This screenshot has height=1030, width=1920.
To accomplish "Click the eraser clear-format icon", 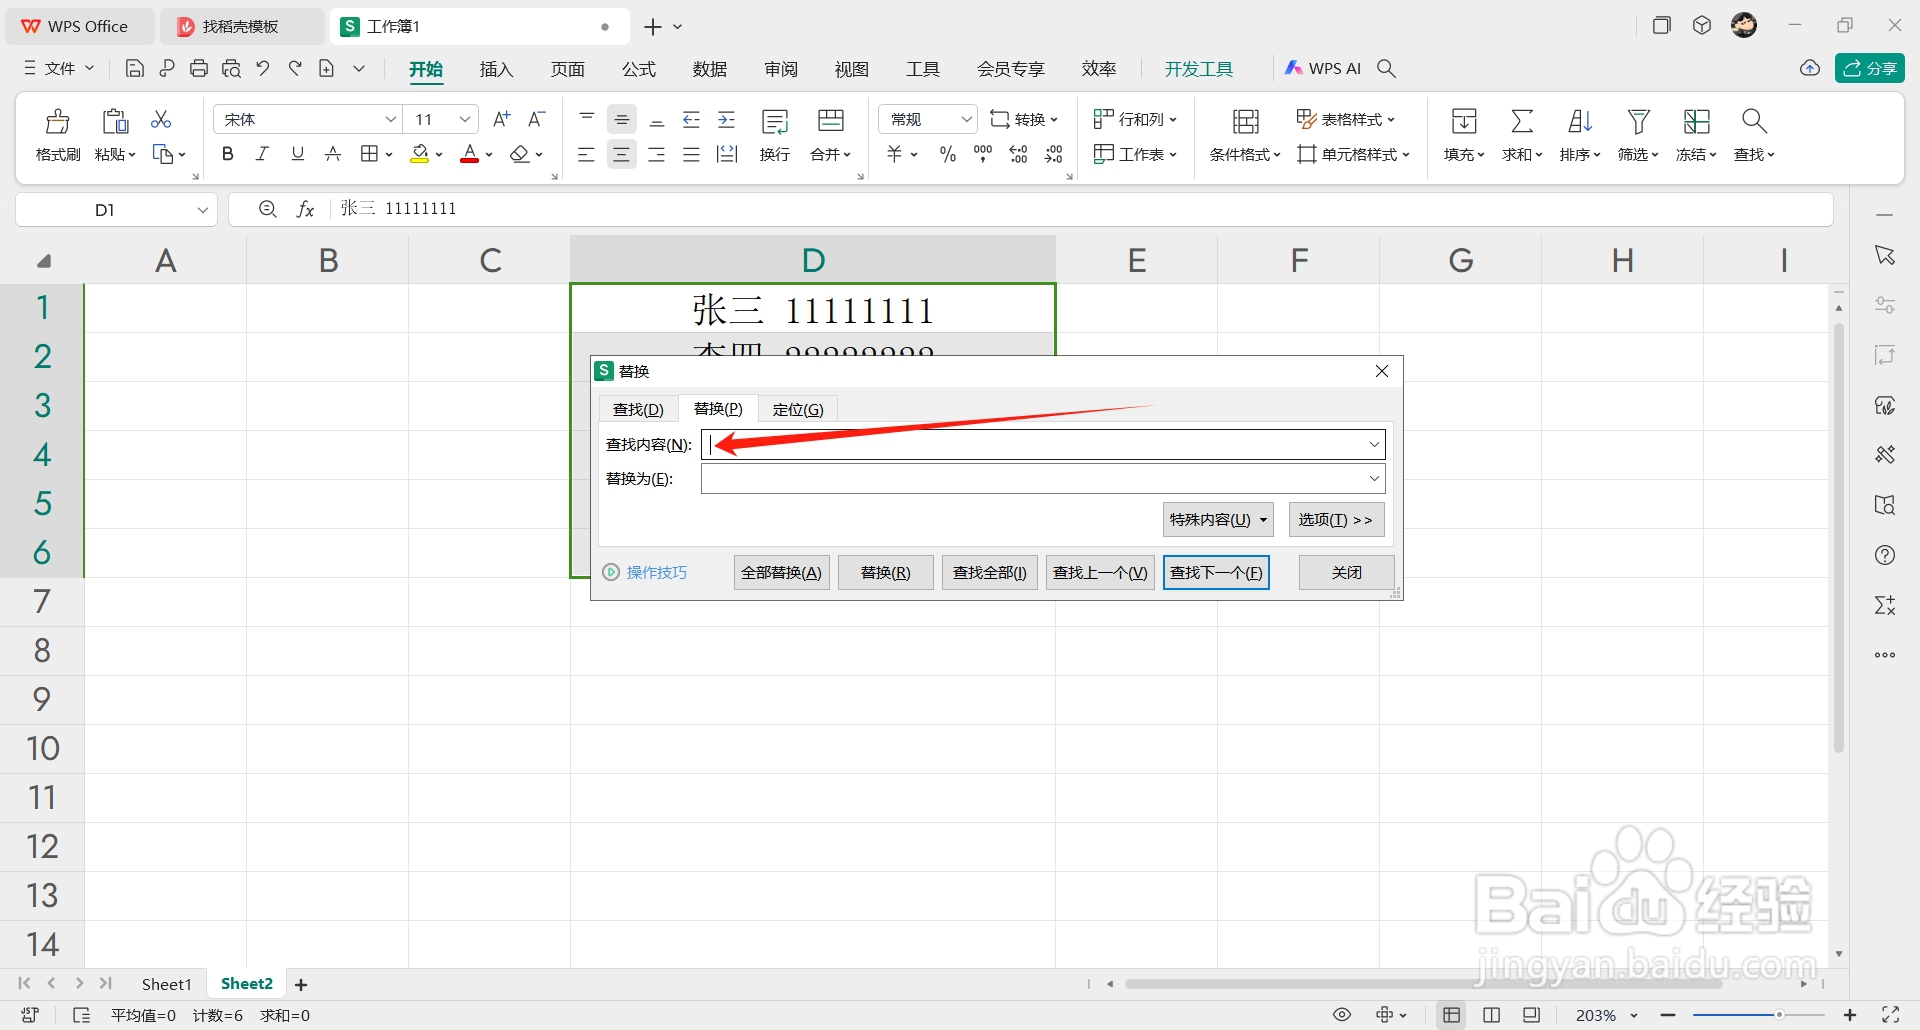I will click(x=519, y=154).
